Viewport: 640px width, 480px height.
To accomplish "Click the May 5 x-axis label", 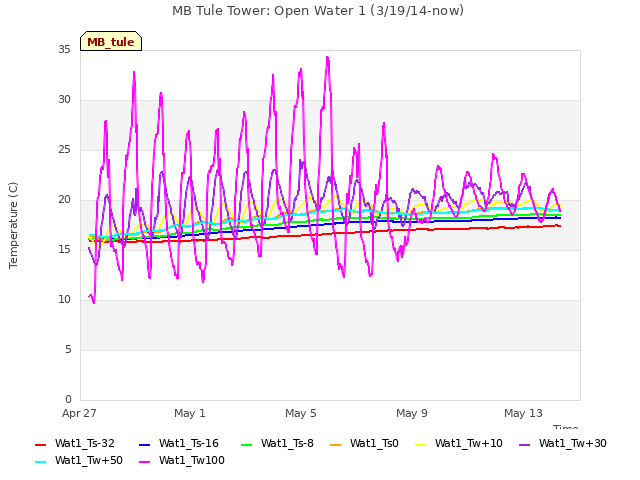I will point(301,413).
